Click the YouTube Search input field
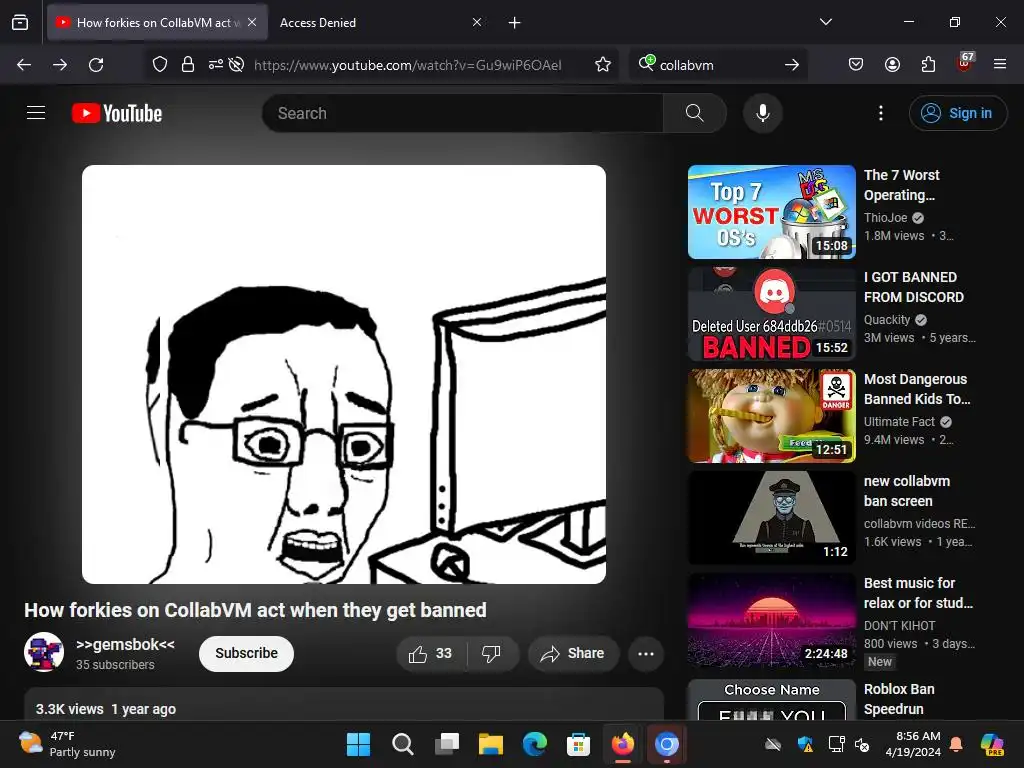Image resolution: width=1024 pixels, height=768 pixels. click(x=462, y=113)
